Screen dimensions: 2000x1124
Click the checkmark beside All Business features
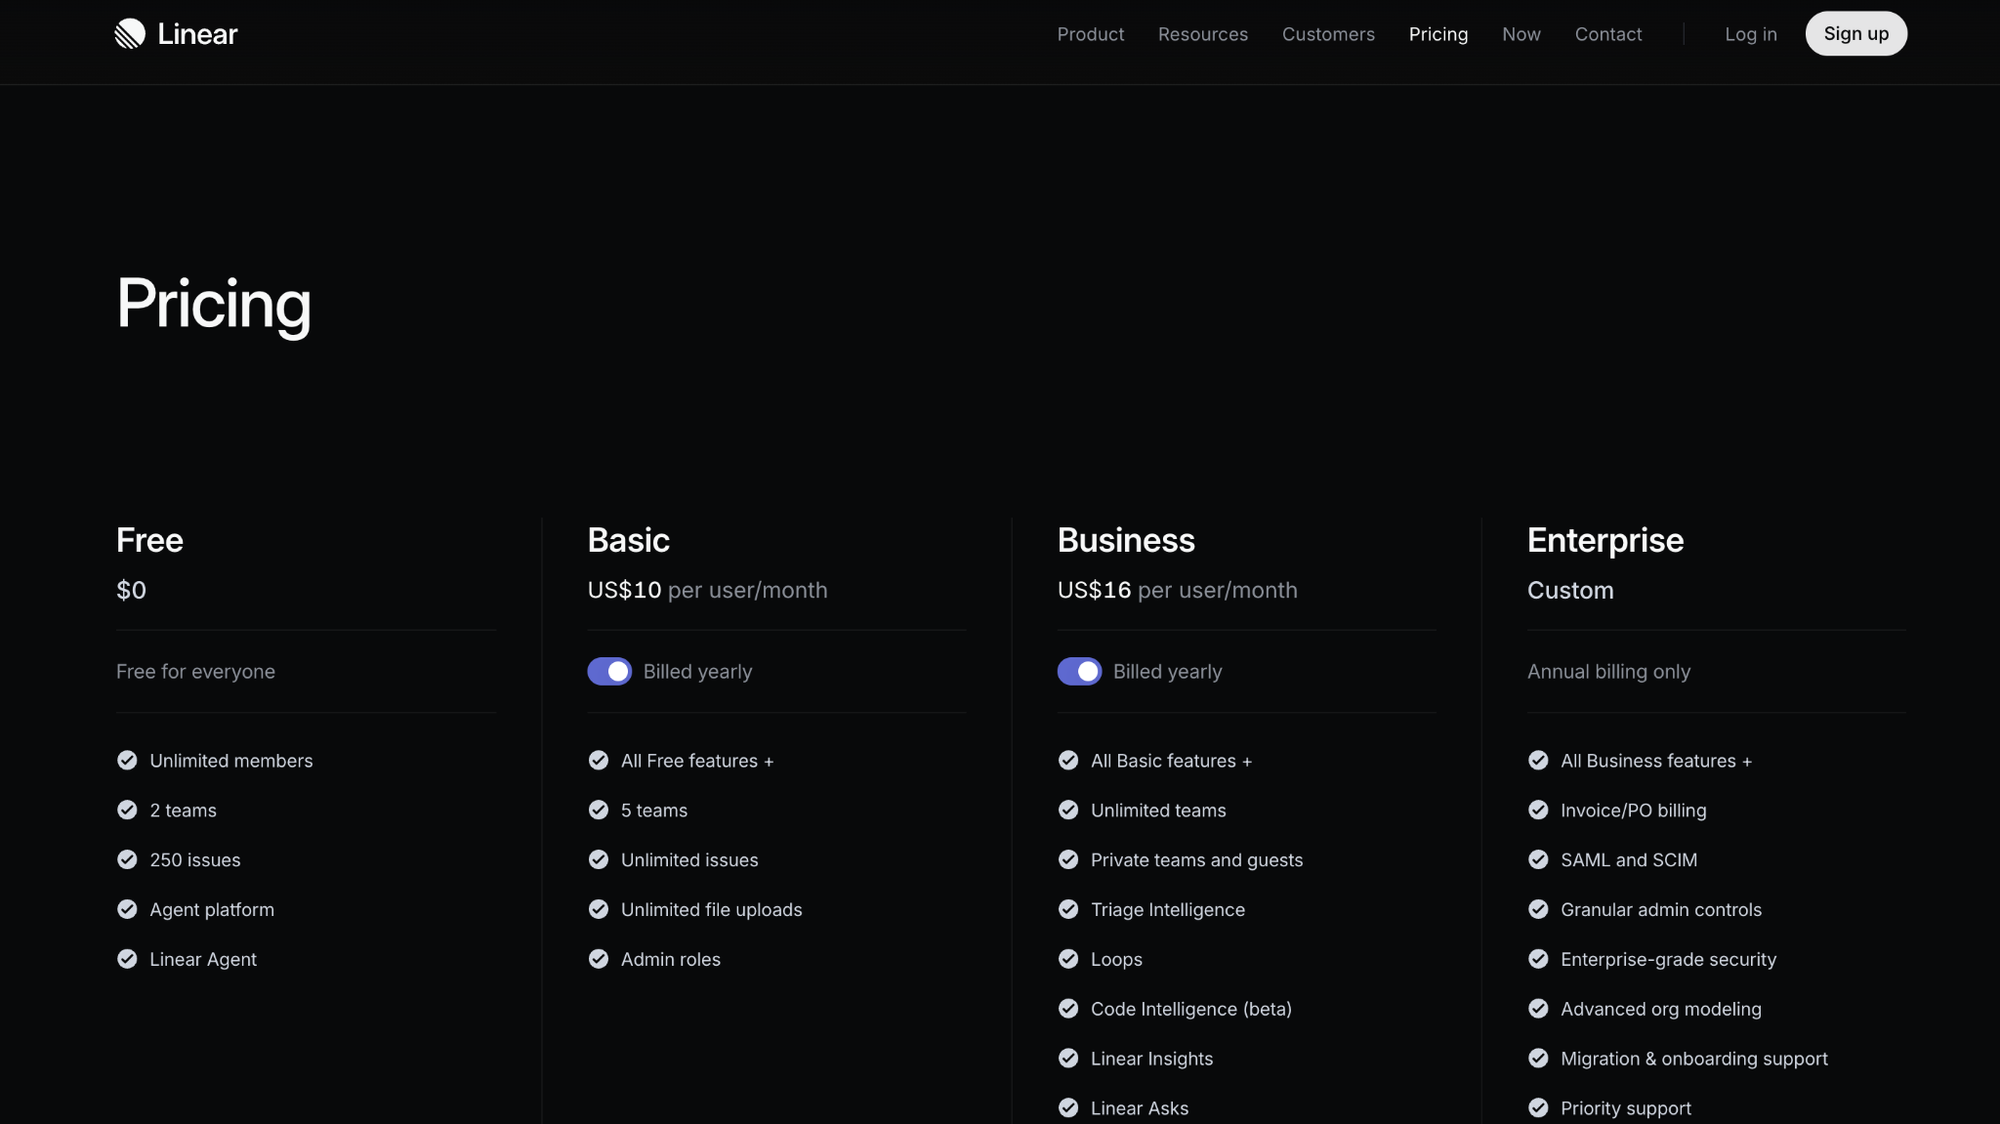tap(1538, 760)
